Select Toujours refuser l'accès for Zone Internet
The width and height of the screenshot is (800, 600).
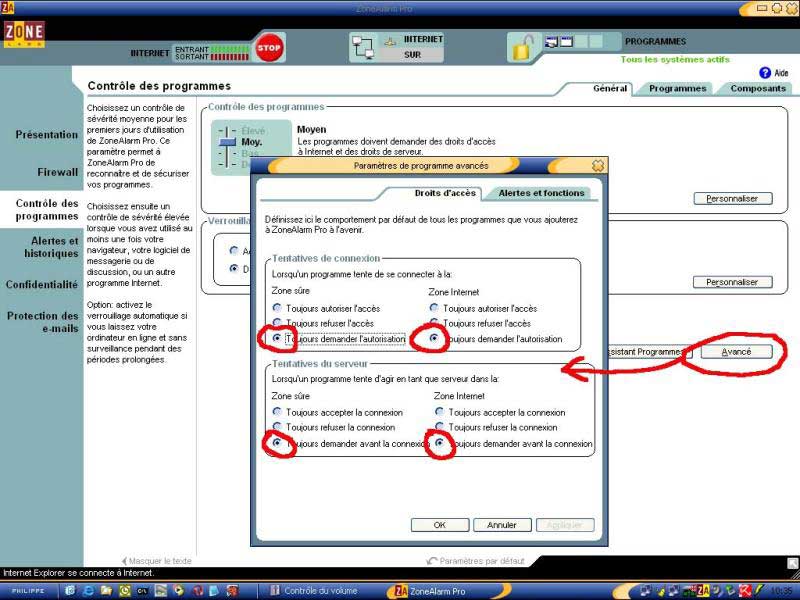(434, 324)
